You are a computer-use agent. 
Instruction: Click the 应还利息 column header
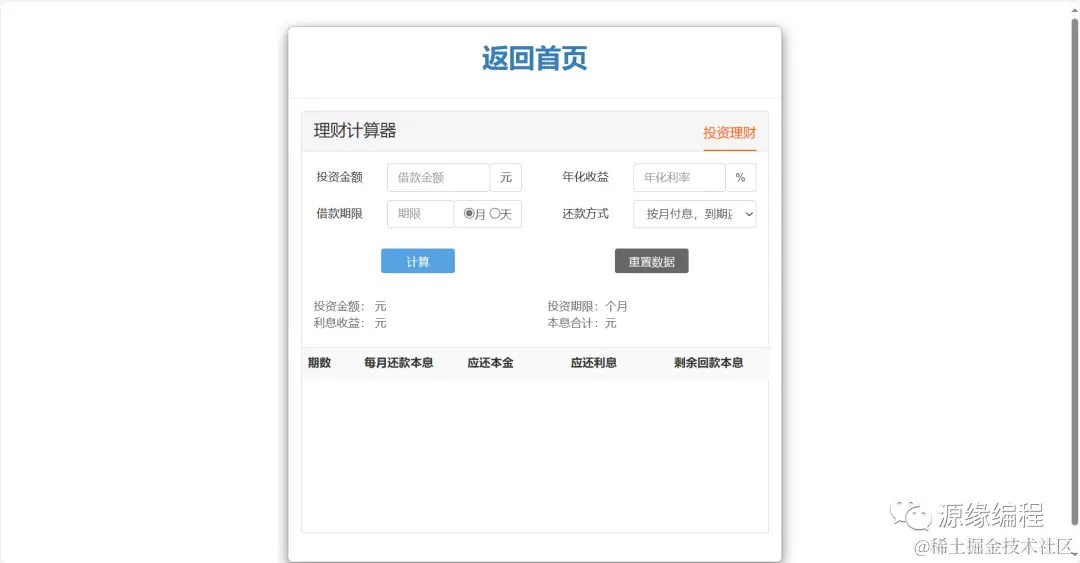pos(594,363)
